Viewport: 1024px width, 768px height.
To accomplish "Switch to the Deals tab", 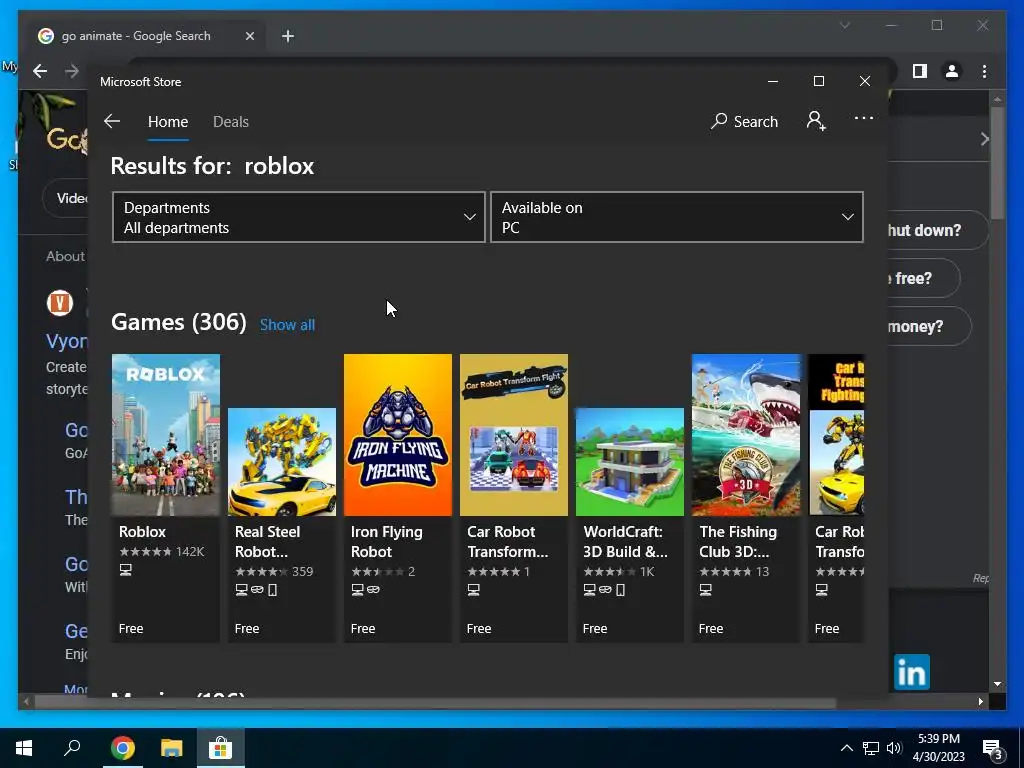I will [231, 122].
